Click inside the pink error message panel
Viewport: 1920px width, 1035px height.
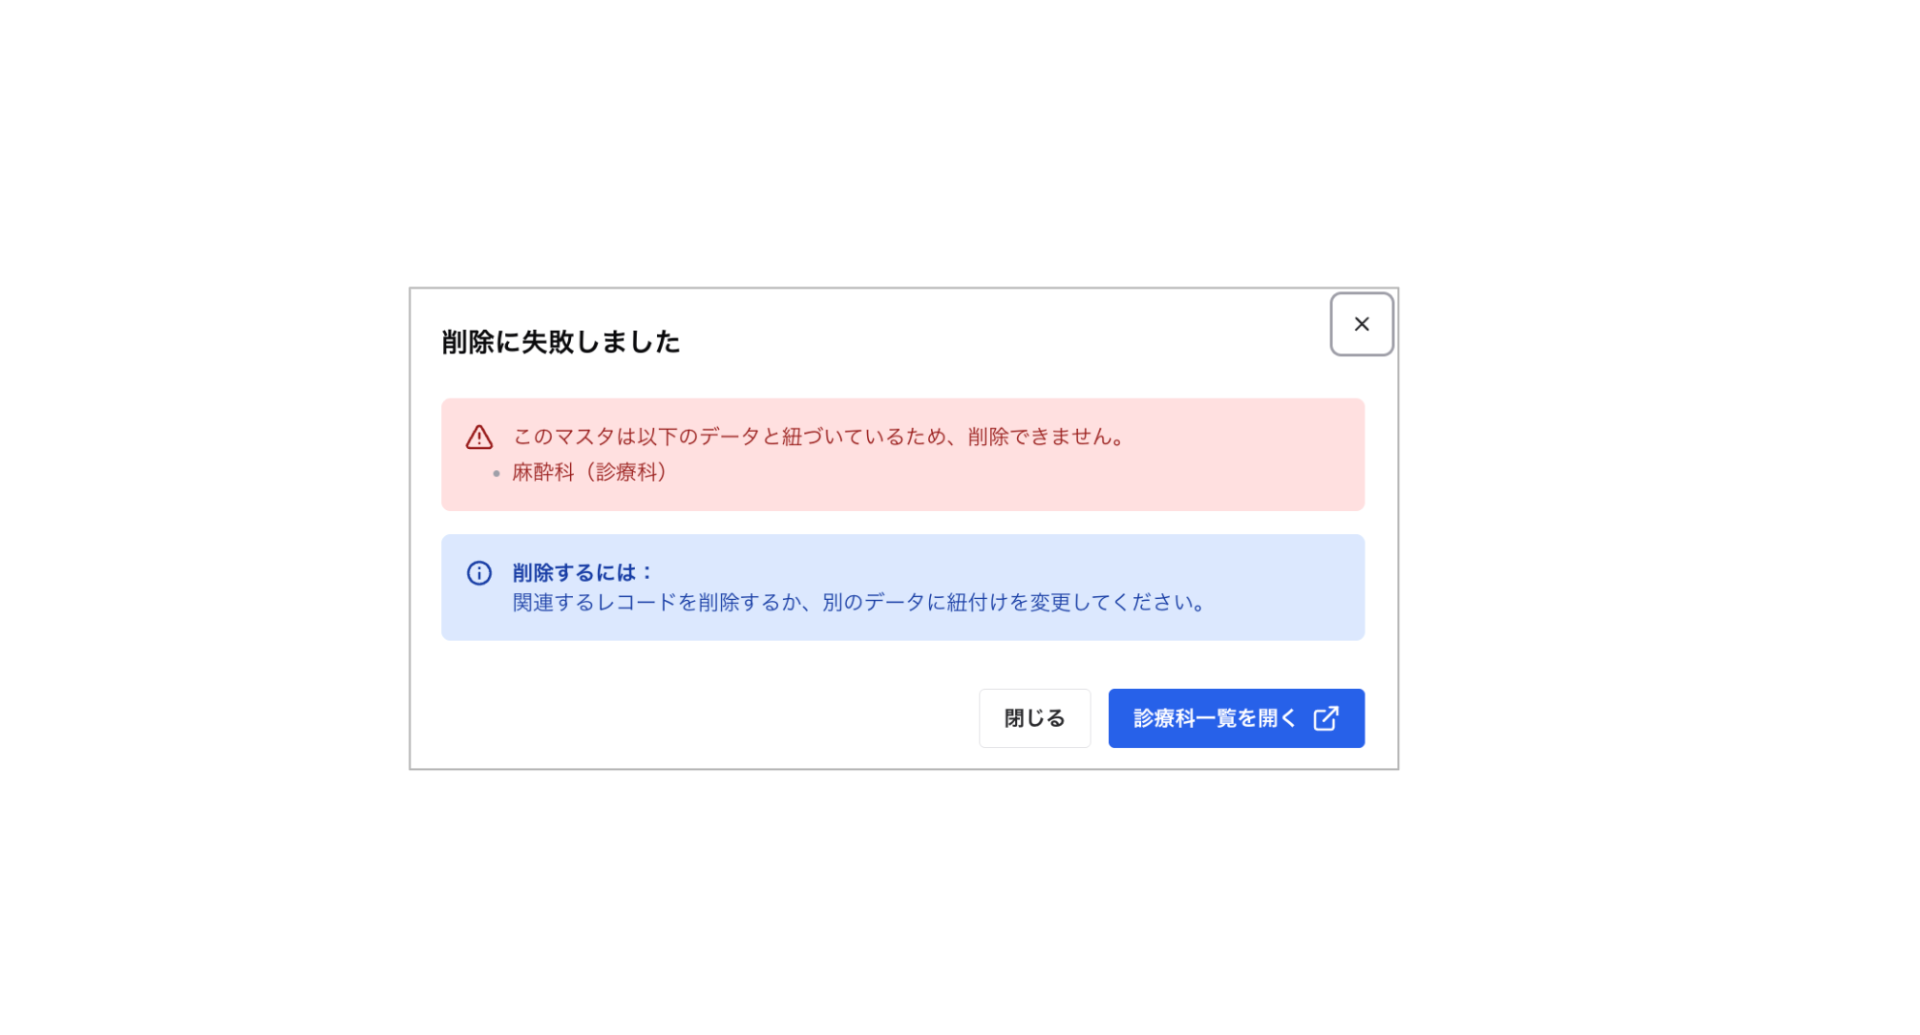coord(902,454)
